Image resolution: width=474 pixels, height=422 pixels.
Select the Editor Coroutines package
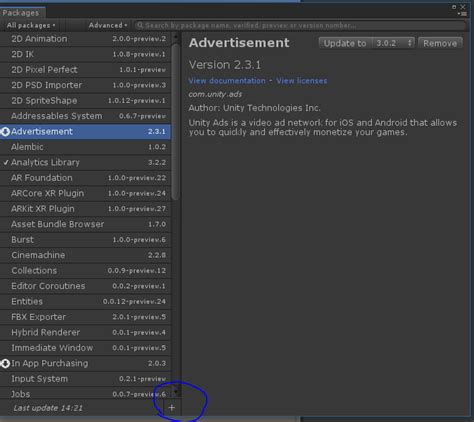(85, 286)
